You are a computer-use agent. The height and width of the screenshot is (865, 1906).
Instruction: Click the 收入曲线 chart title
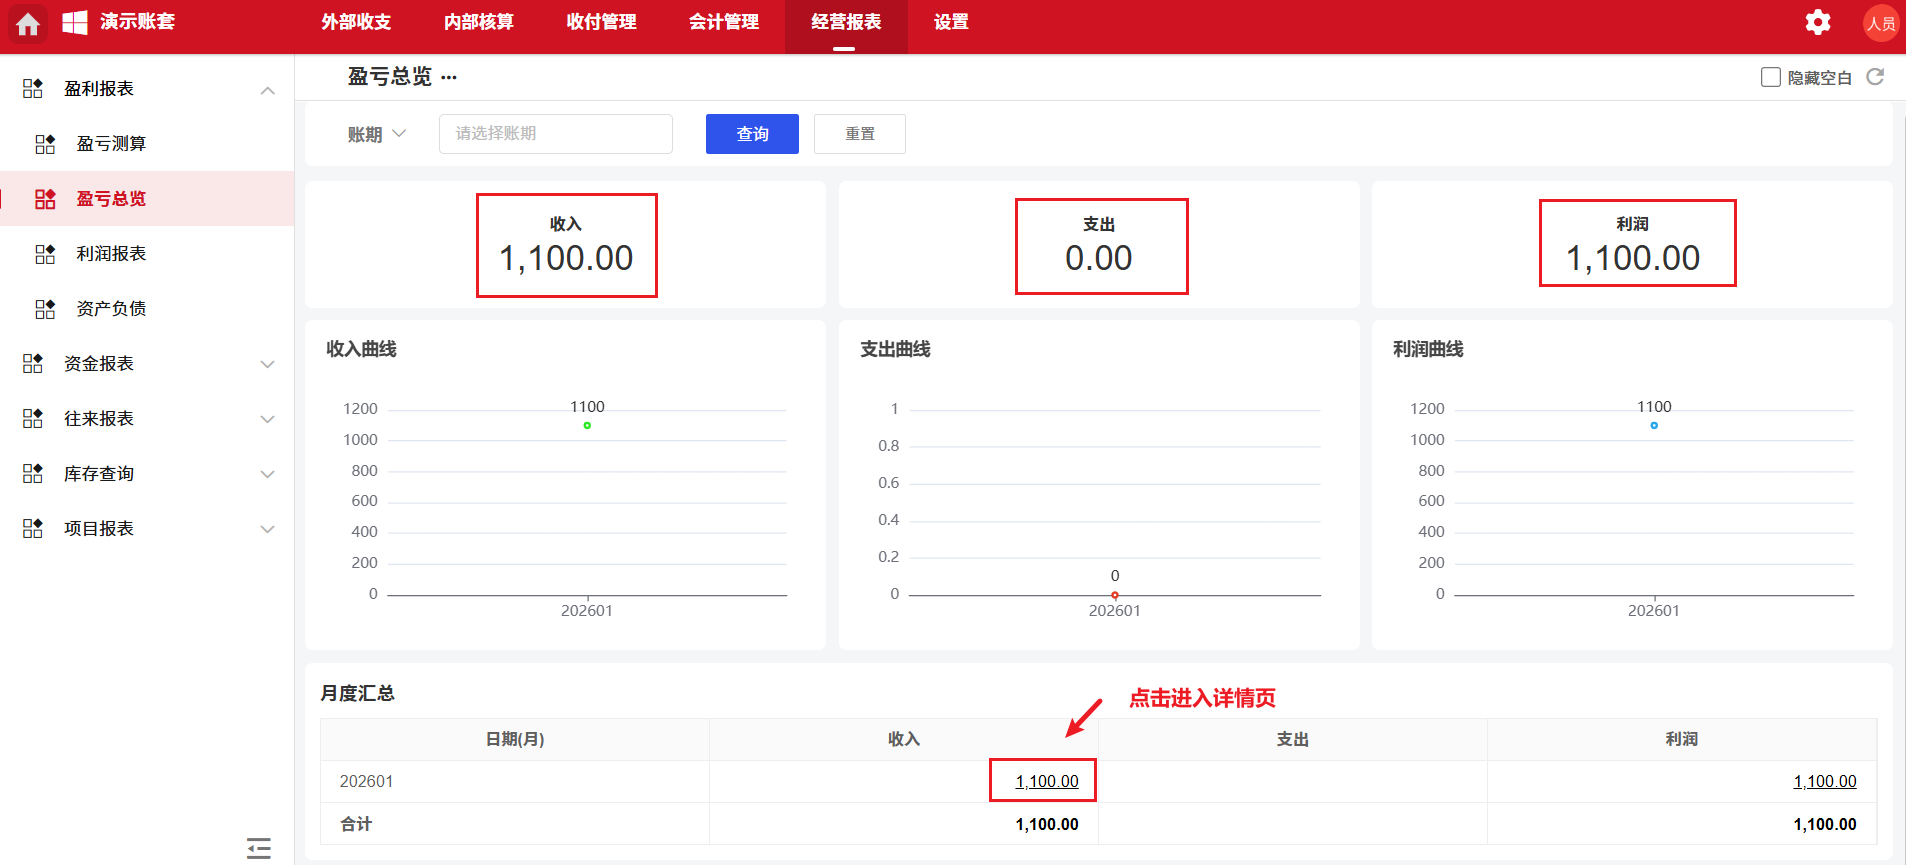click(362, 349)
